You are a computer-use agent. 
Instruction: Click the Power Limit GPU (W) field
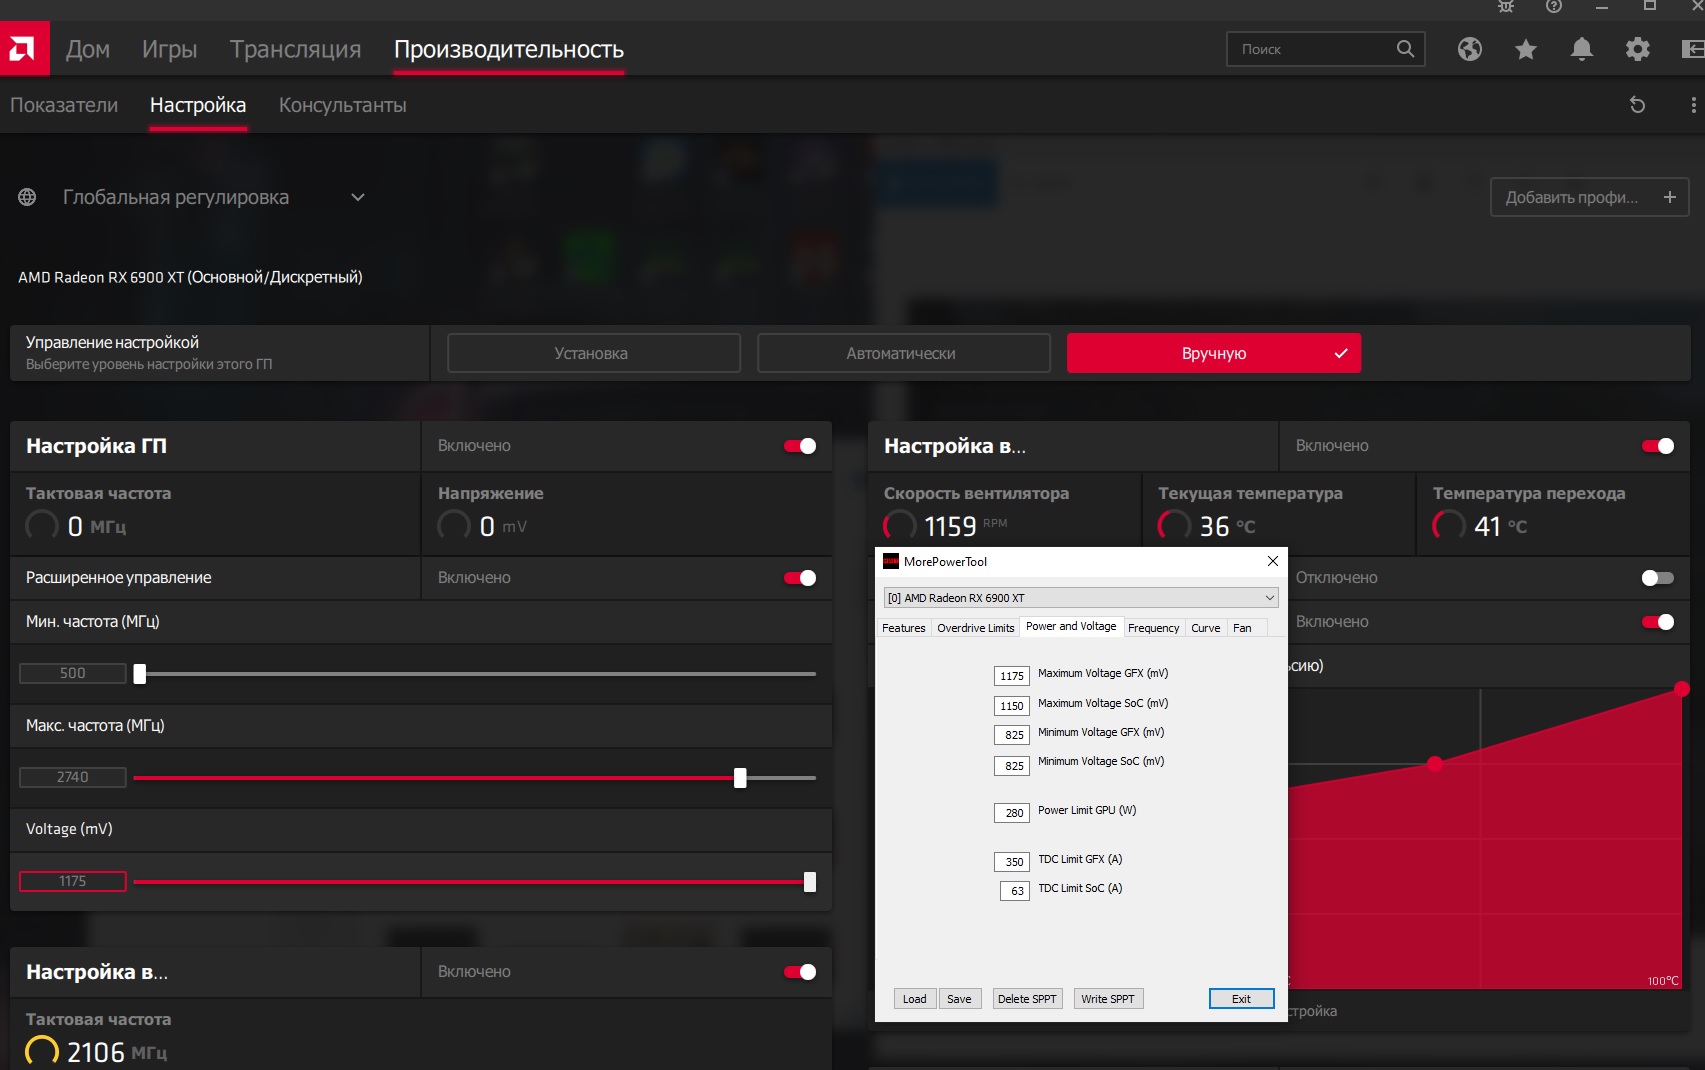pyautogui.click(x=1012, y=813)
